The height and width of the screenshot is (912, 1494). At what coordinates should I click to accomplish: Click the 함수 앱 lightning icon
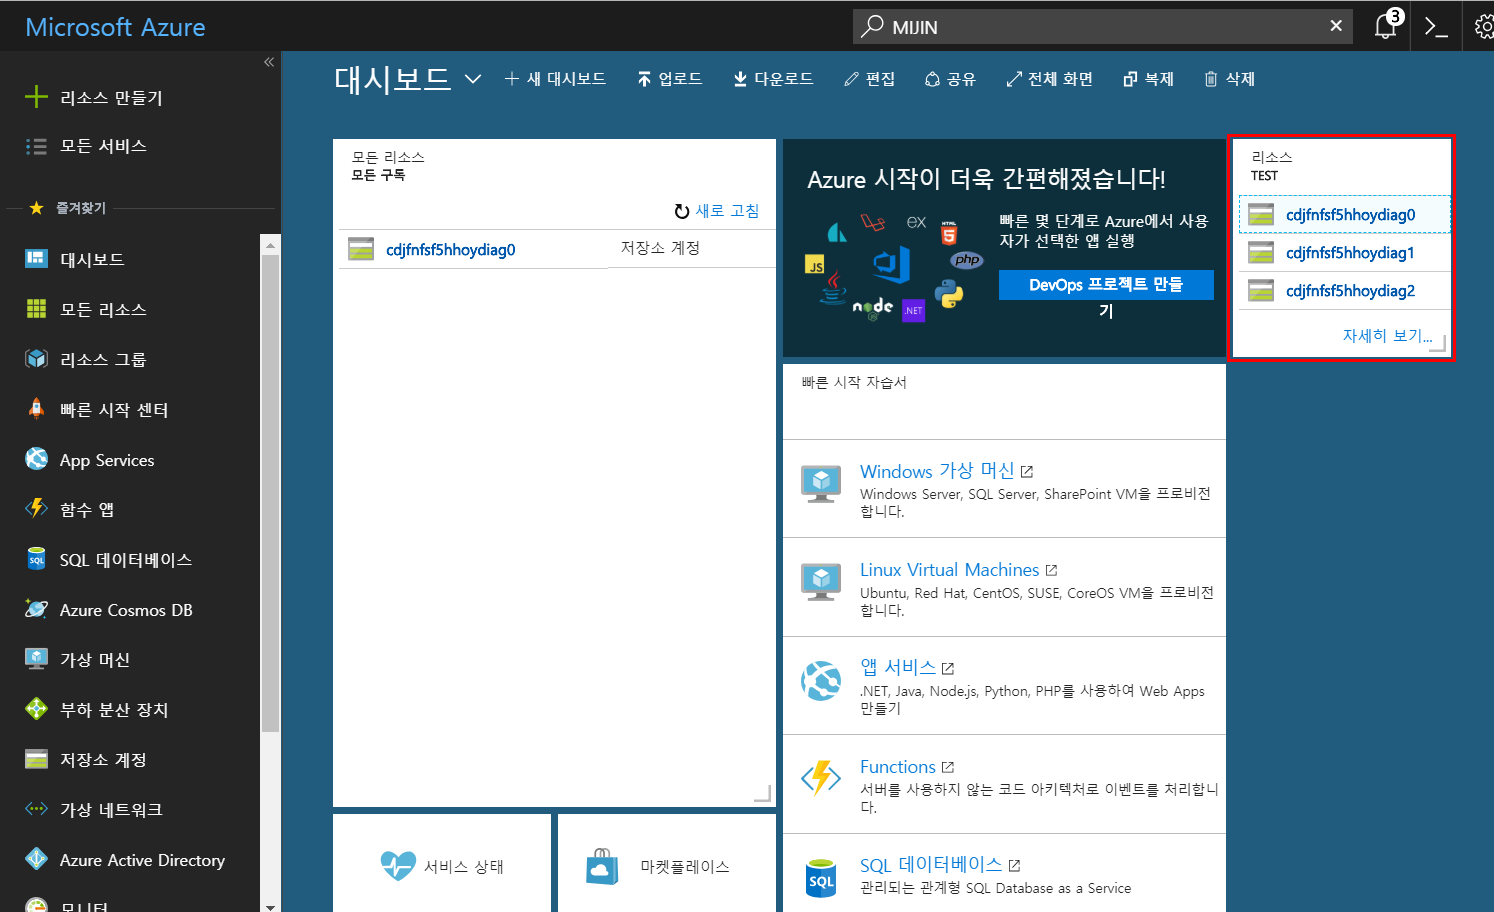[36, 509]
